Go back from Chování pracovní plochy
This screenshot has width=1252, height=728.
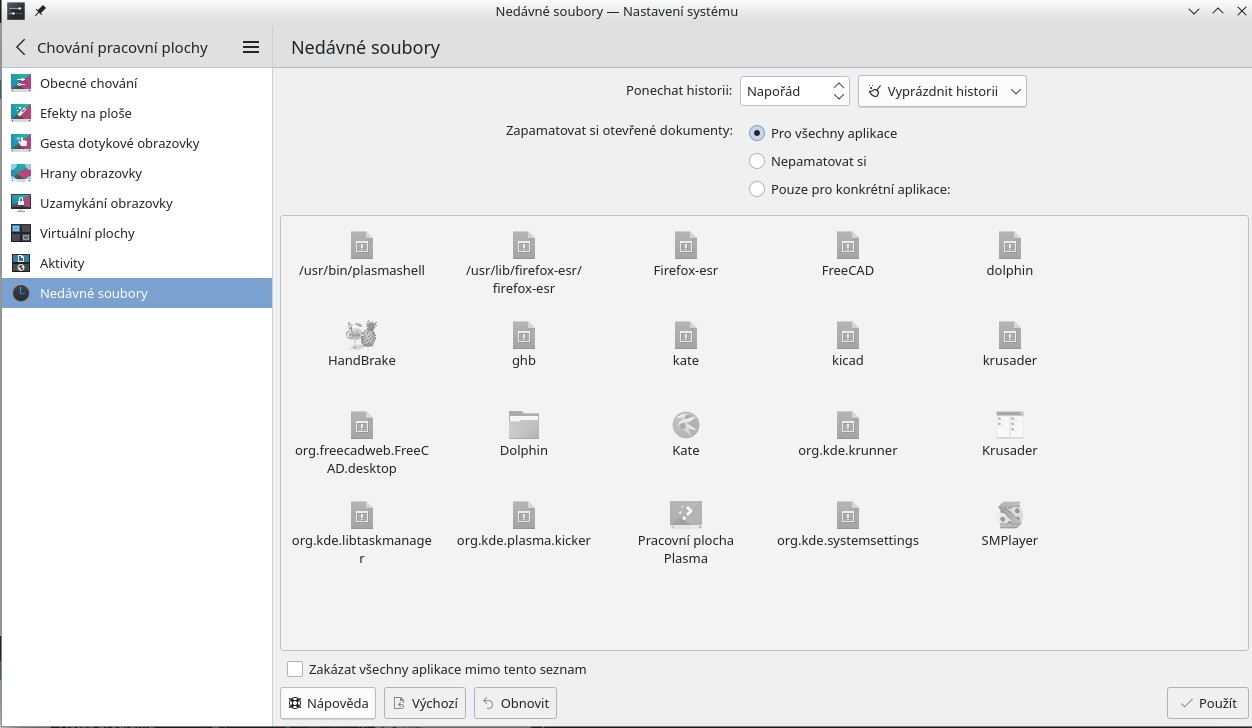pos(20,47)
